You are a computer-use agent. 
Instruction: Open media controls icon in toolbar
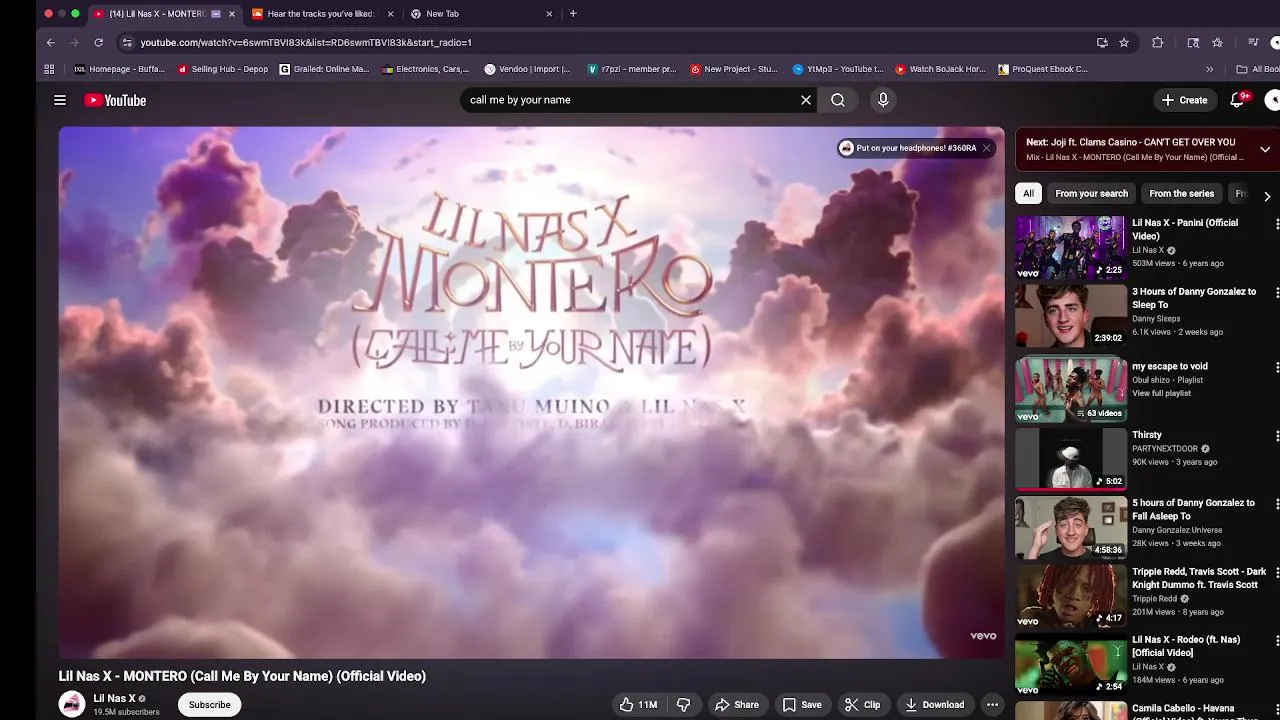pyautogui.click(x=1253, y=43)
